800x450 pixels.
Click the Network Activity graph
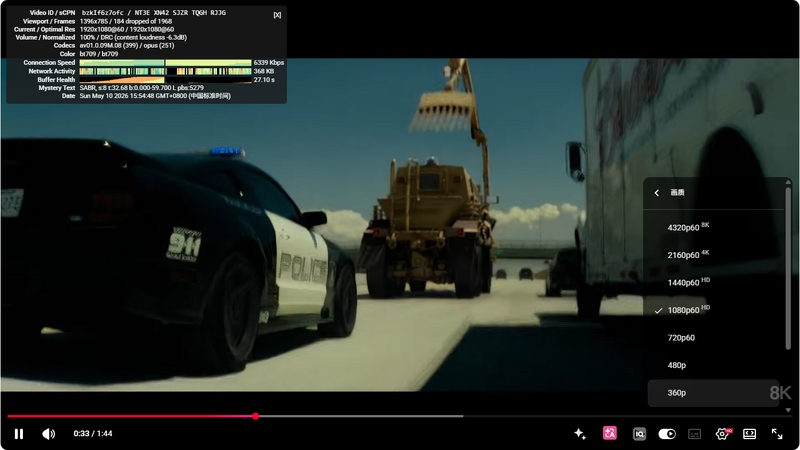point(165,71)
